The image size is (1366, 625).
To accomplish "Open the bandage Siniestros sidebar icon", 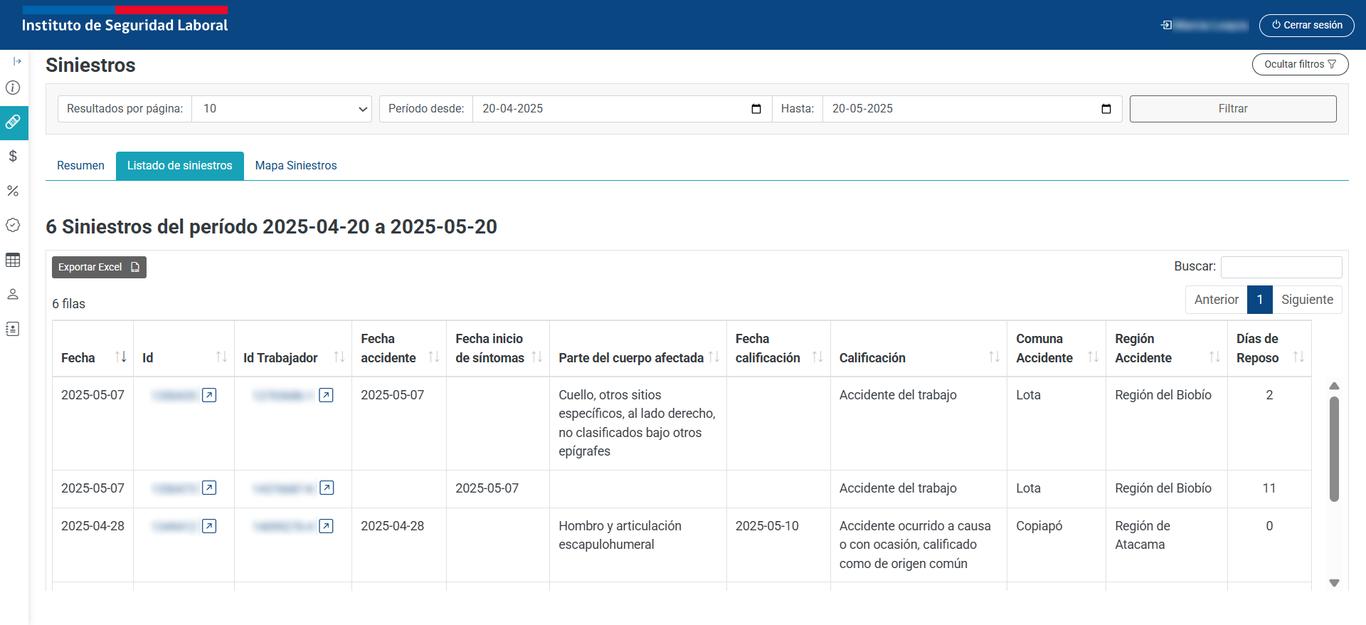I will tap(13, 122).
